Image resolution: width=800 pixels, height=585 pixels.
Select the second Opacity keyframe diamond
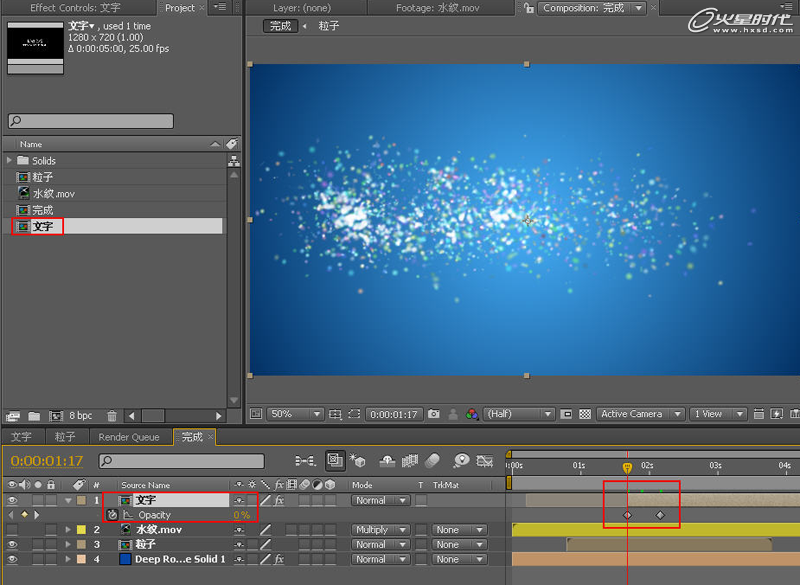click(x=660, y=515)
